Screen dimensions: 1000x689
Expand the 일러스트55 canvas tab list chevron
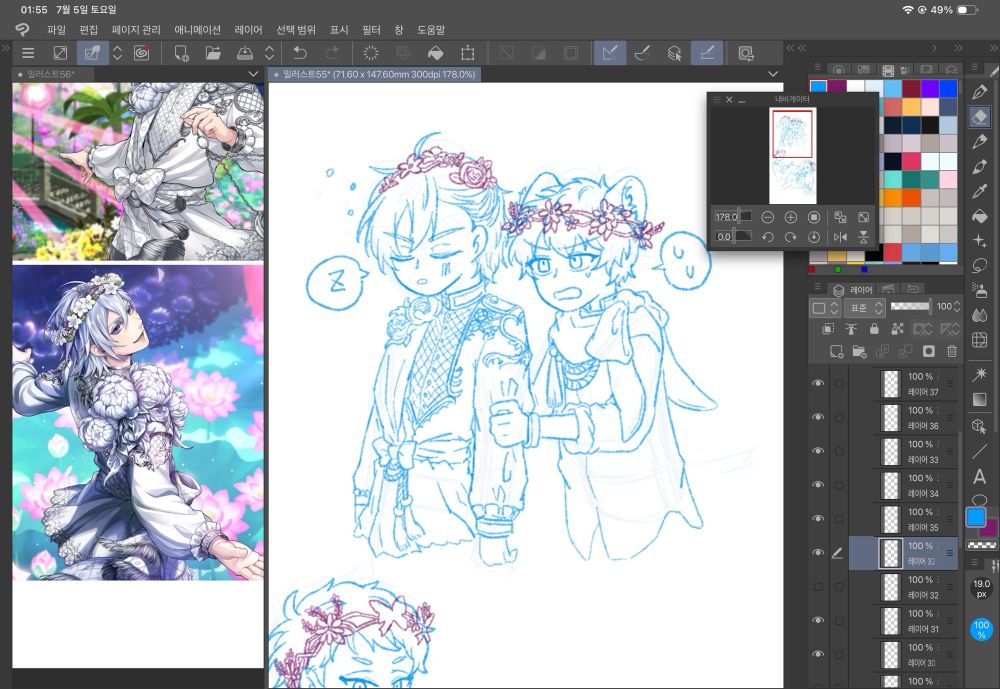click(x=773, y=75)
